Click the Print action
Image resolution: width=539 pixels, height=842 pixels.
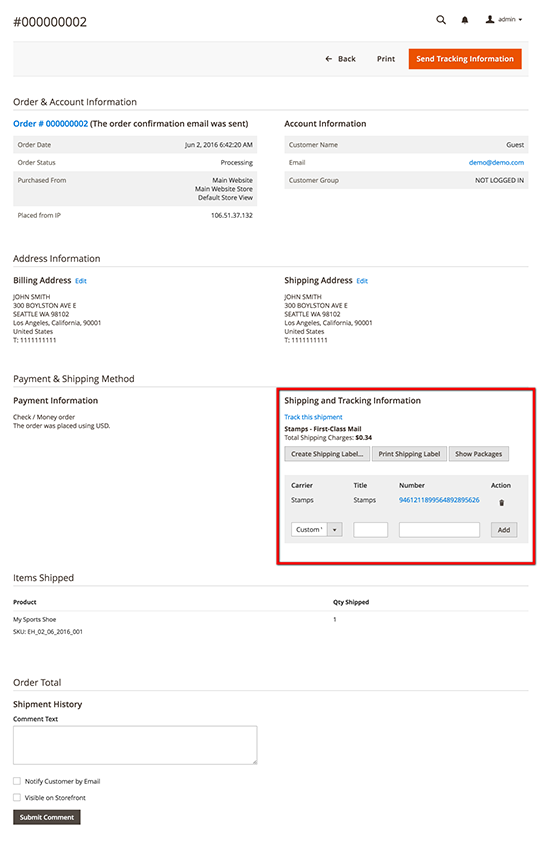385,59
